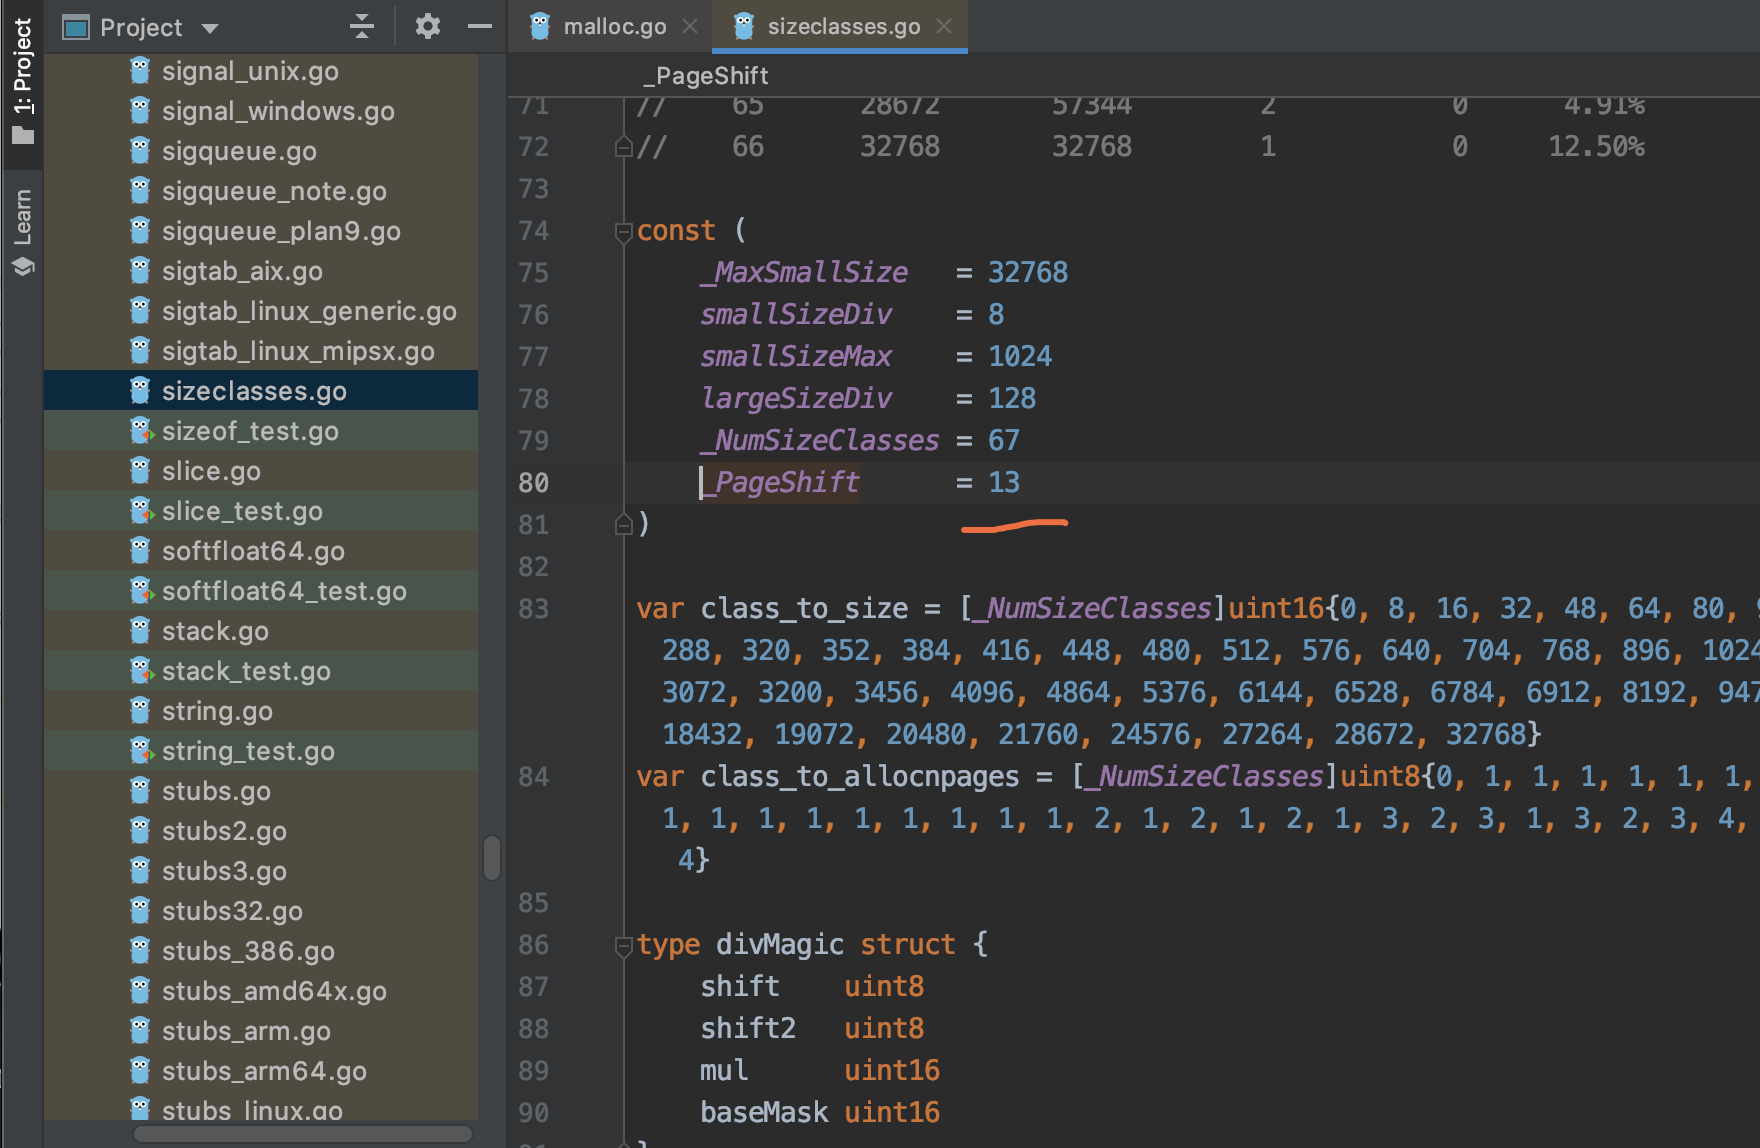The height and width of the screenshot is (1148, 1760).
Task: Close the sizeclasses.go editor tab
Action: (x=944, y=27)
